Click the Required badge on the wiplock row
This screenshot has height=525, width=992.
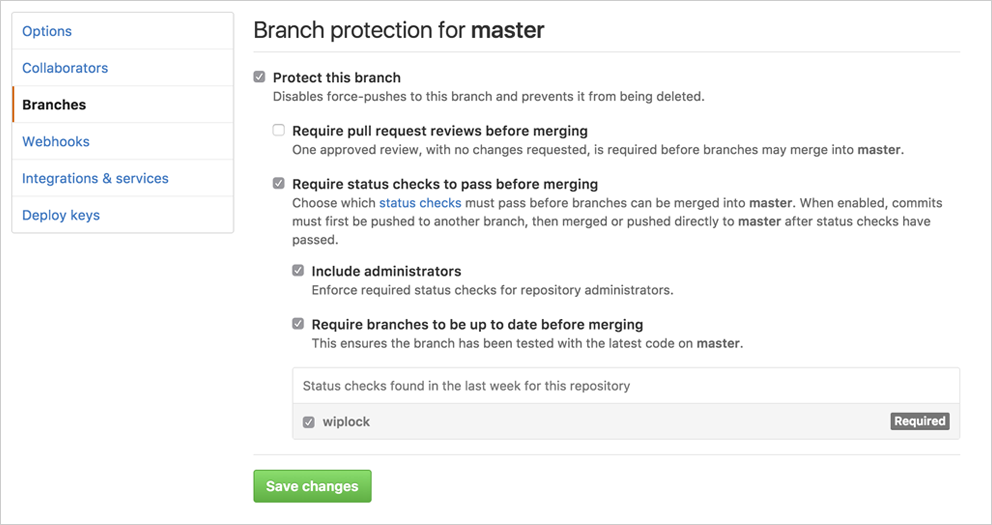tap(919, 422)
